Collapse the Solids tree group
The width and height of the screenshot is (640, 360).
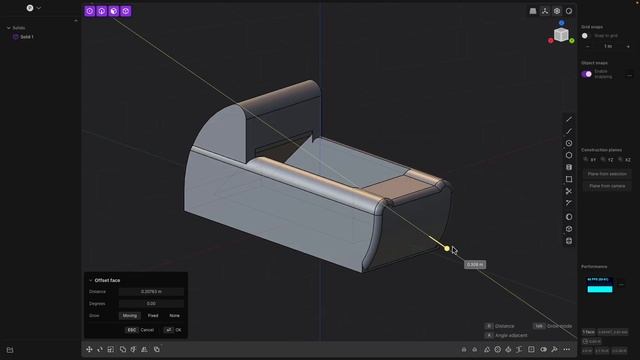(9, 28)
